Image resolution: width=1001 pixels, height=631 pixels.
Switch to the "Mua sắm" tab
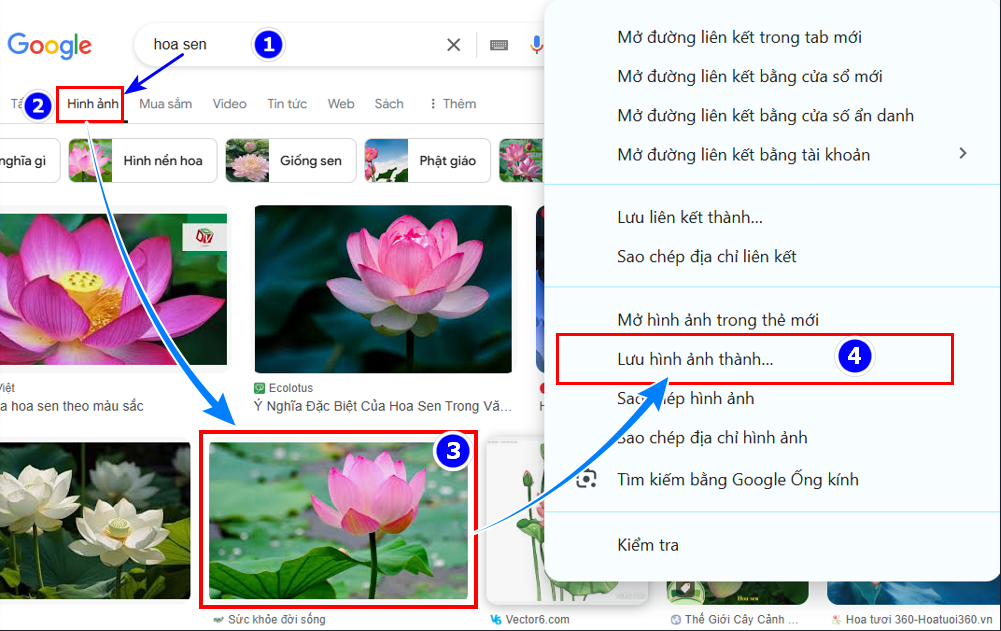[164, 104]
